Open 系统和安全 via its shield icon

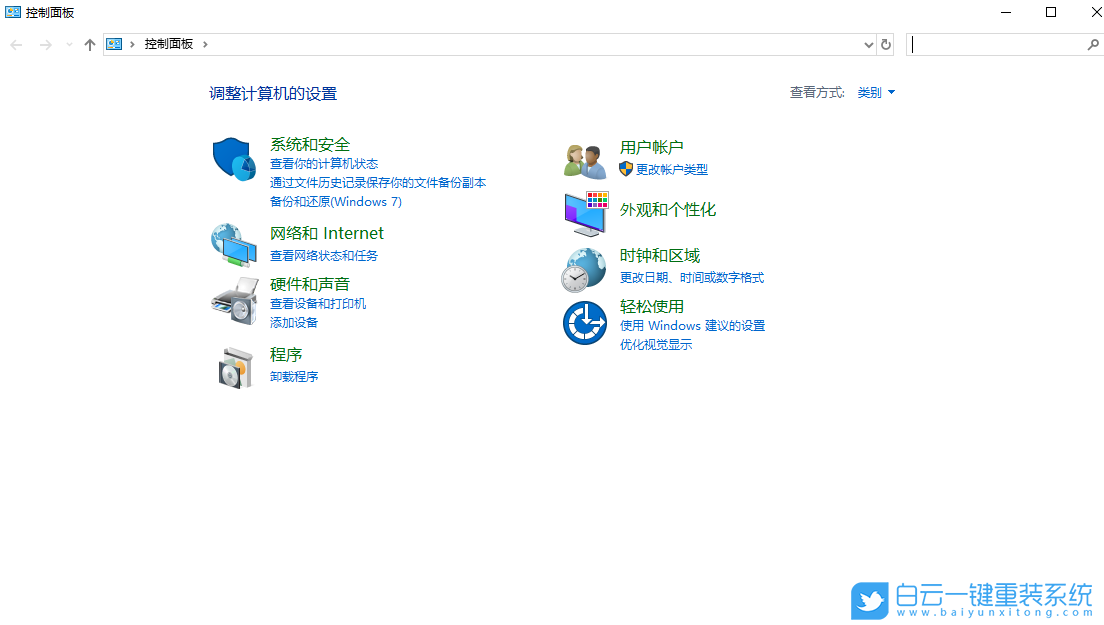click(x=233, y=158)
